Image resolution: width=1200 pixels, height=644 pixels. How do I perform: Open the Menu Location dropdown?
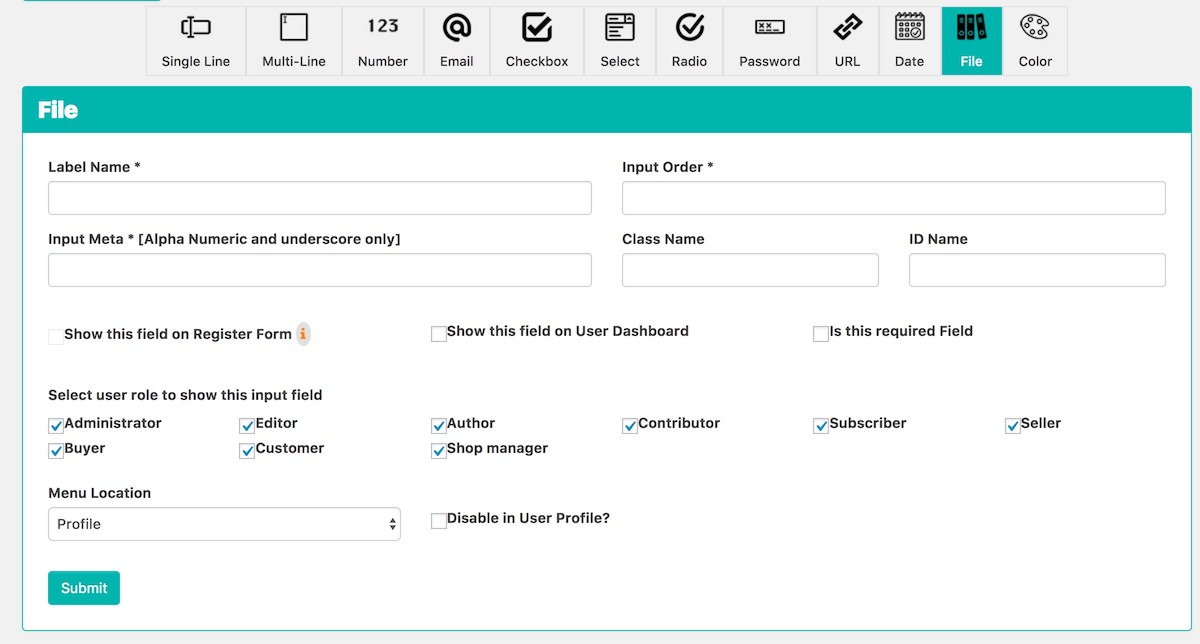(x=224, y=524)
